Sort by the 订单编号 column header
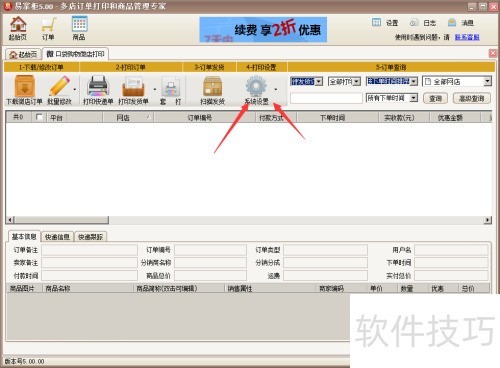500x368 pixels. coord(204,117)
